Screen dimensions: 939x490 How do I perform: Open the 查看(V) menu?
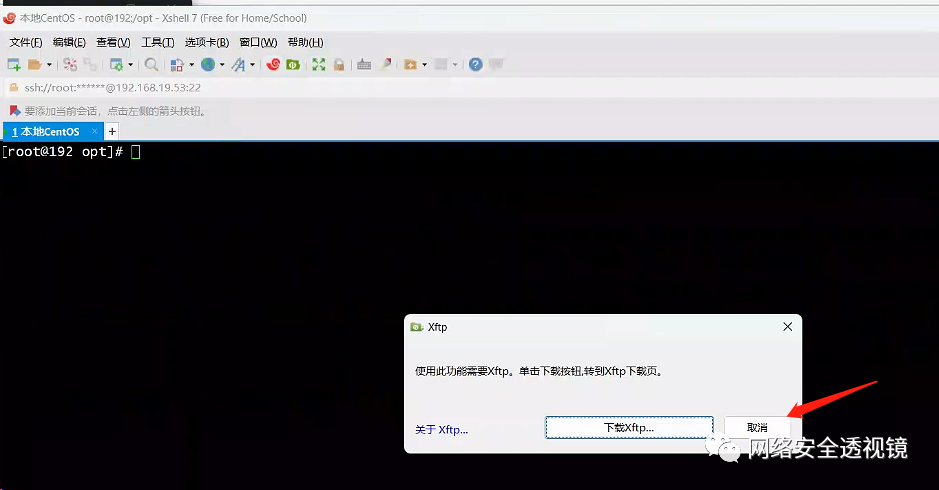(113, 43)
